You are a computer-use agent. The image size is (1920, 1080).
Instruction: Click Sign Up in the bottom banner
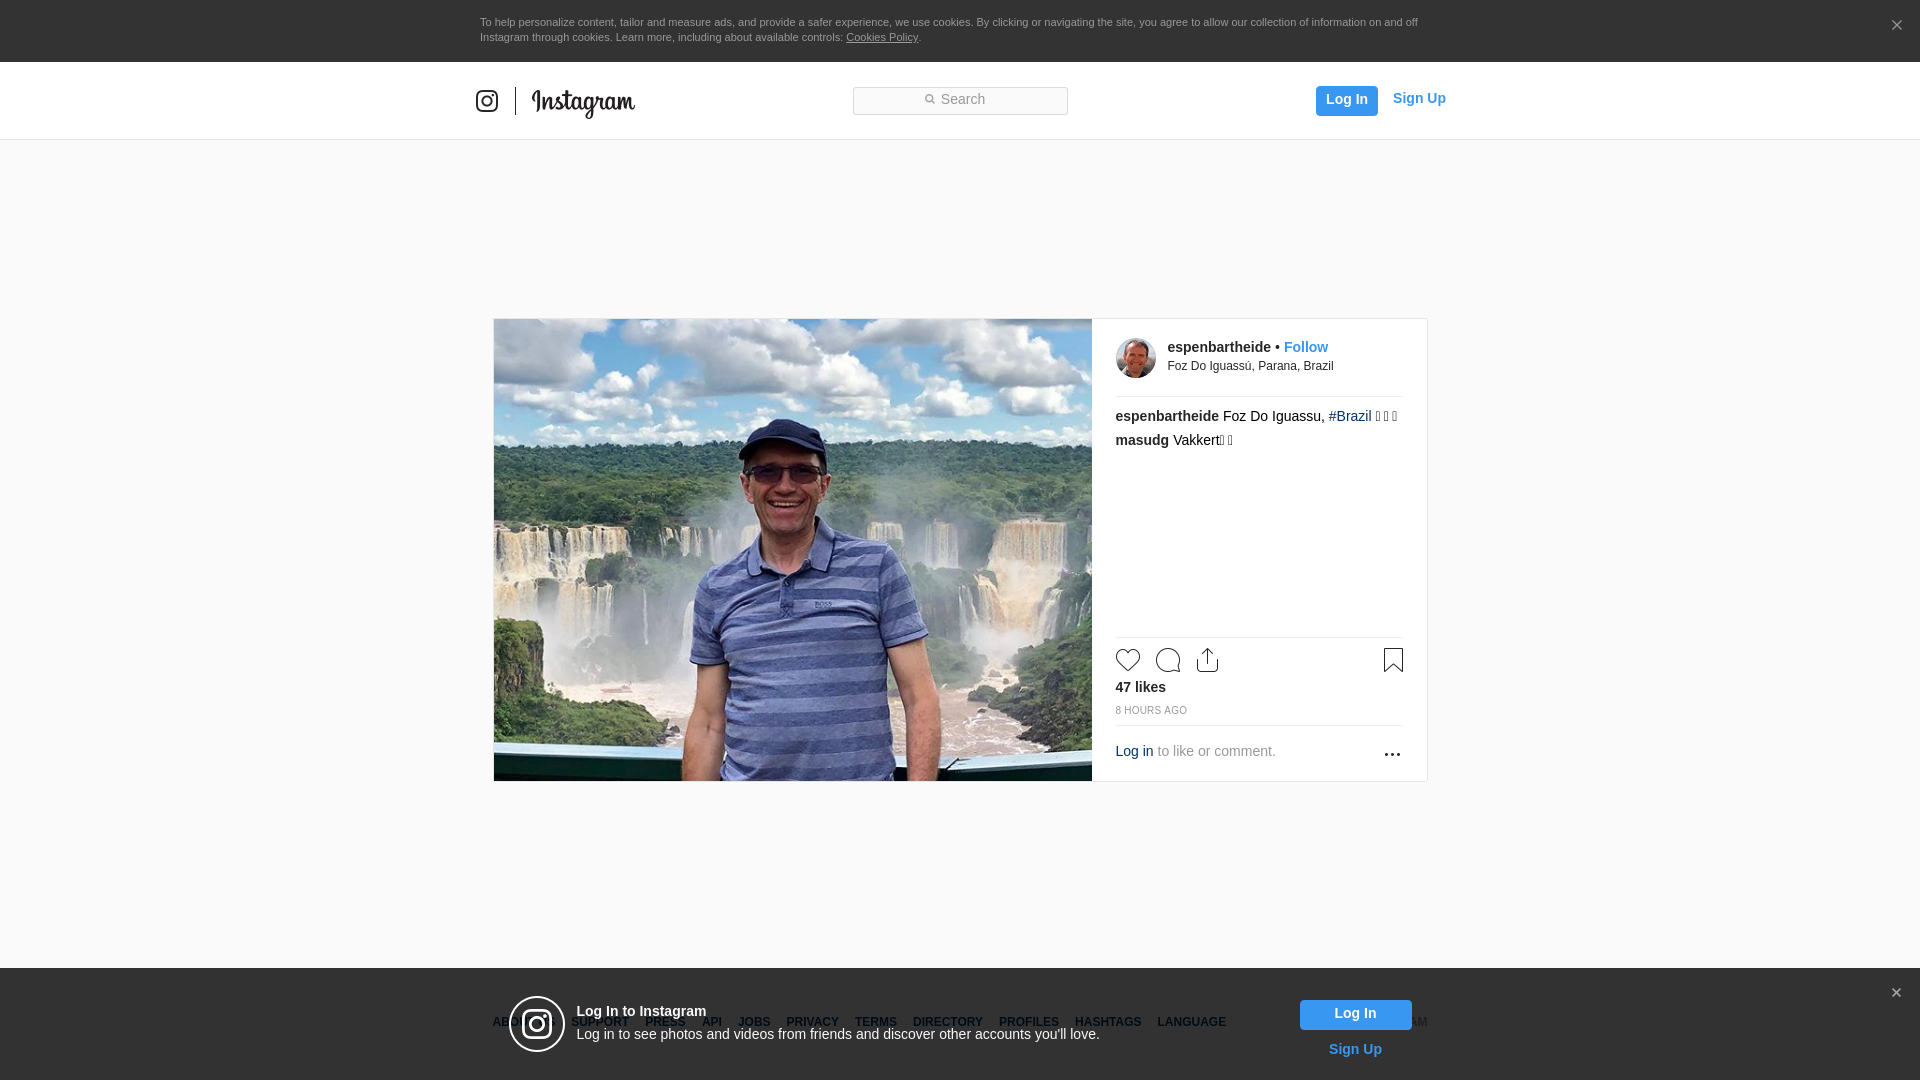pos(1354,1049)
